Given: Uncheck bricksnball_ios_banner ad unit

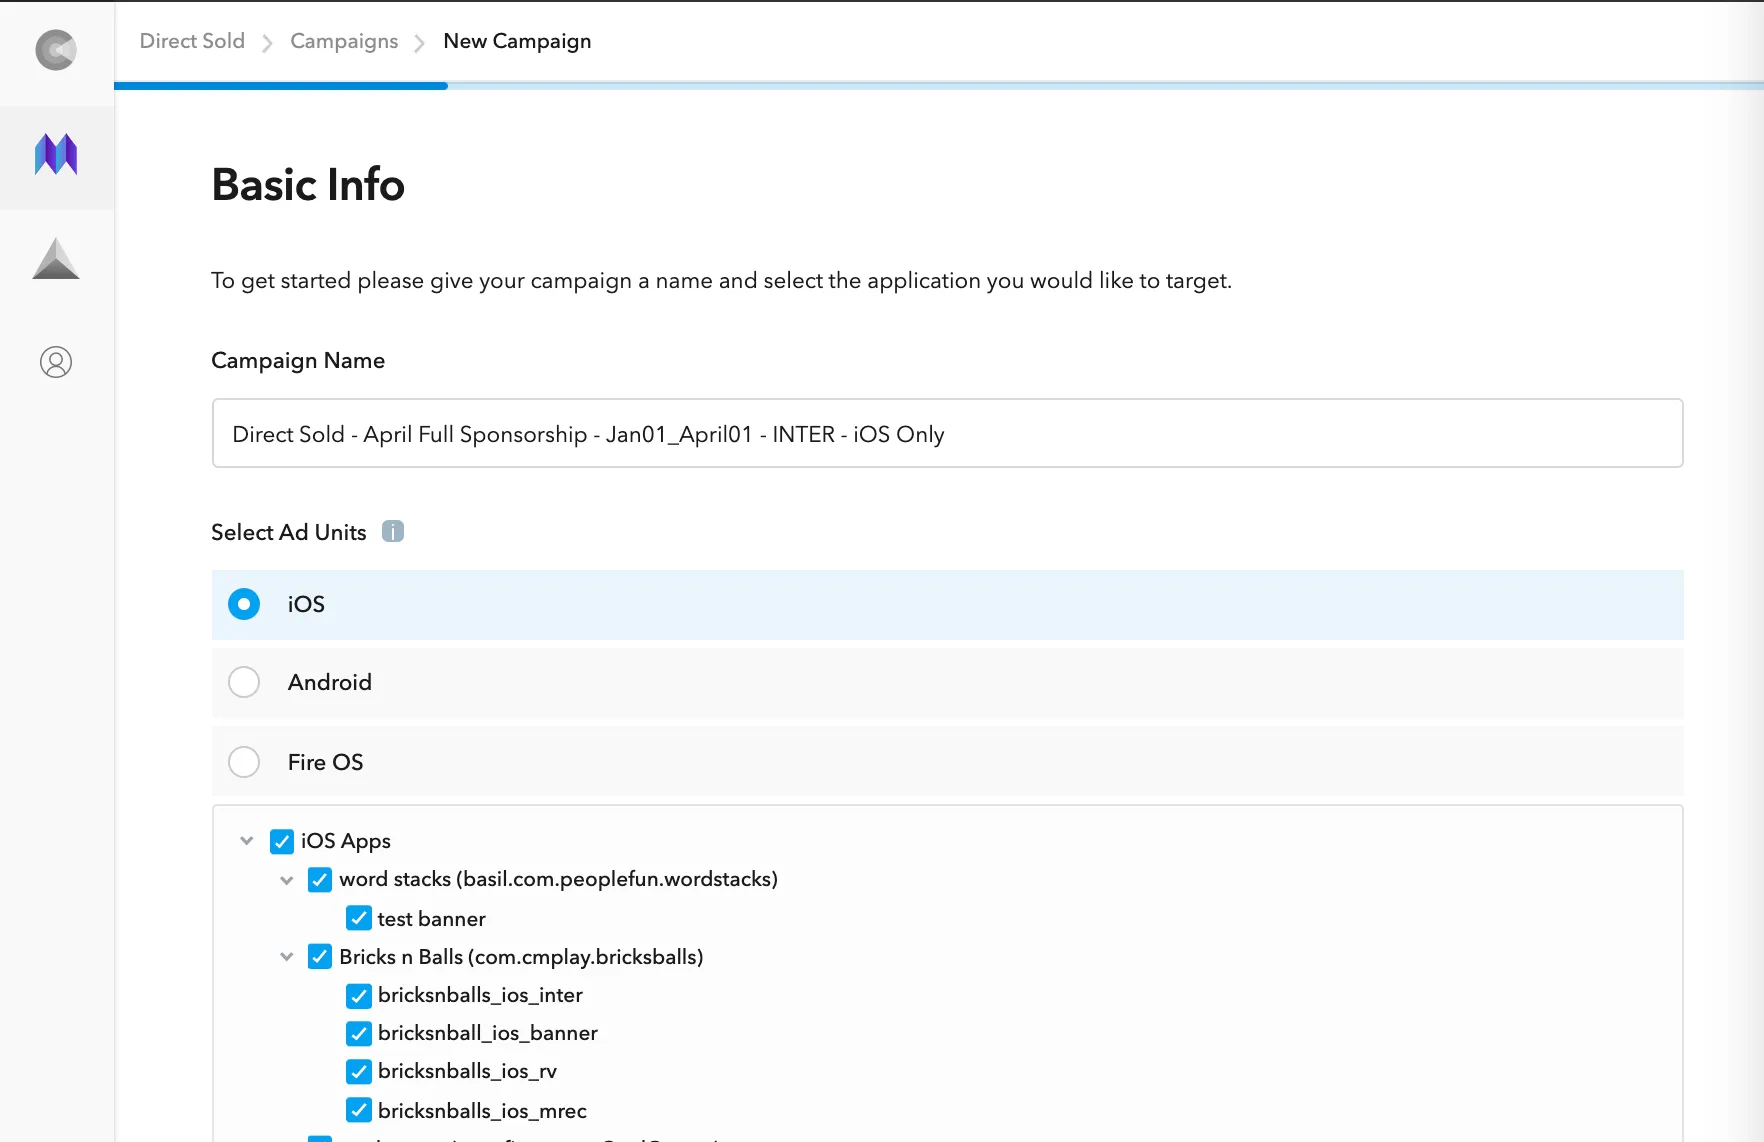Looking at the screenshot, I should (x=359, y=1033).
